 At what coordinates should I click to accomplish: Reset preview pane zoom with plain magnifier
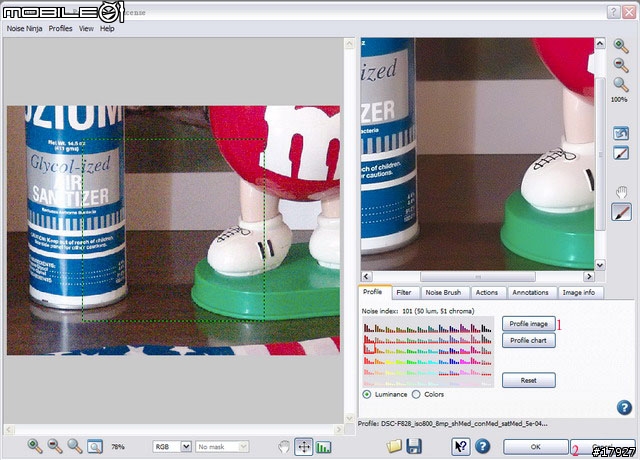click(621, 84)
